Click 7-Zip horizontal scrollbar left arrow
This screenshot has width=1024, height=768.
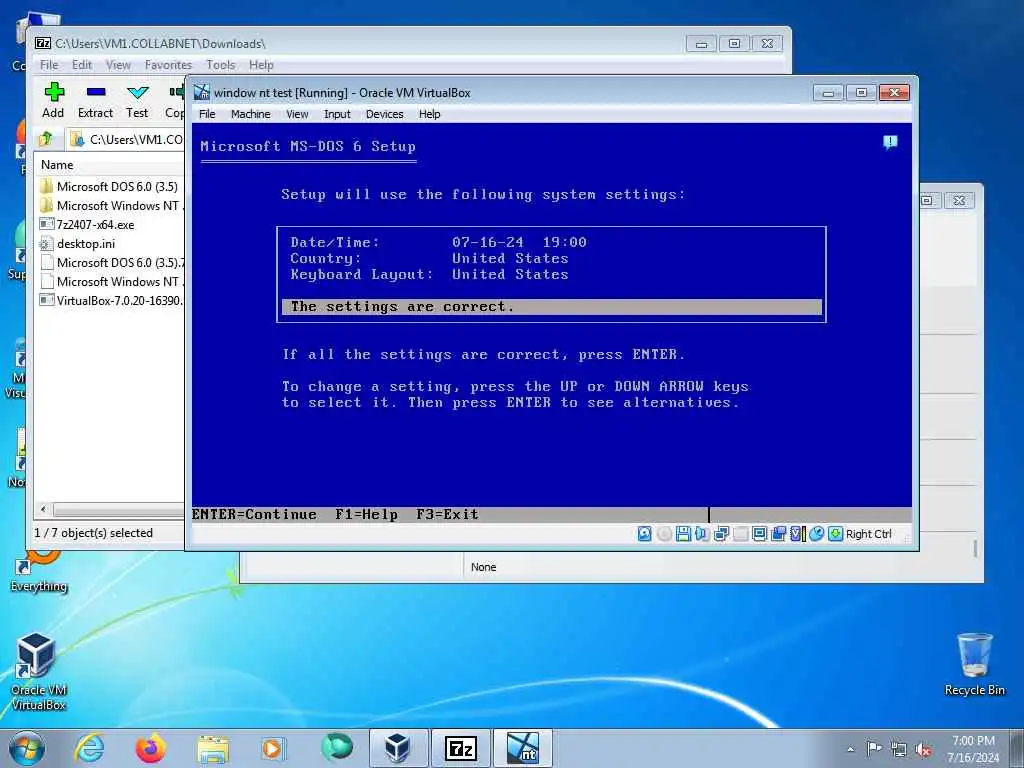43,509
